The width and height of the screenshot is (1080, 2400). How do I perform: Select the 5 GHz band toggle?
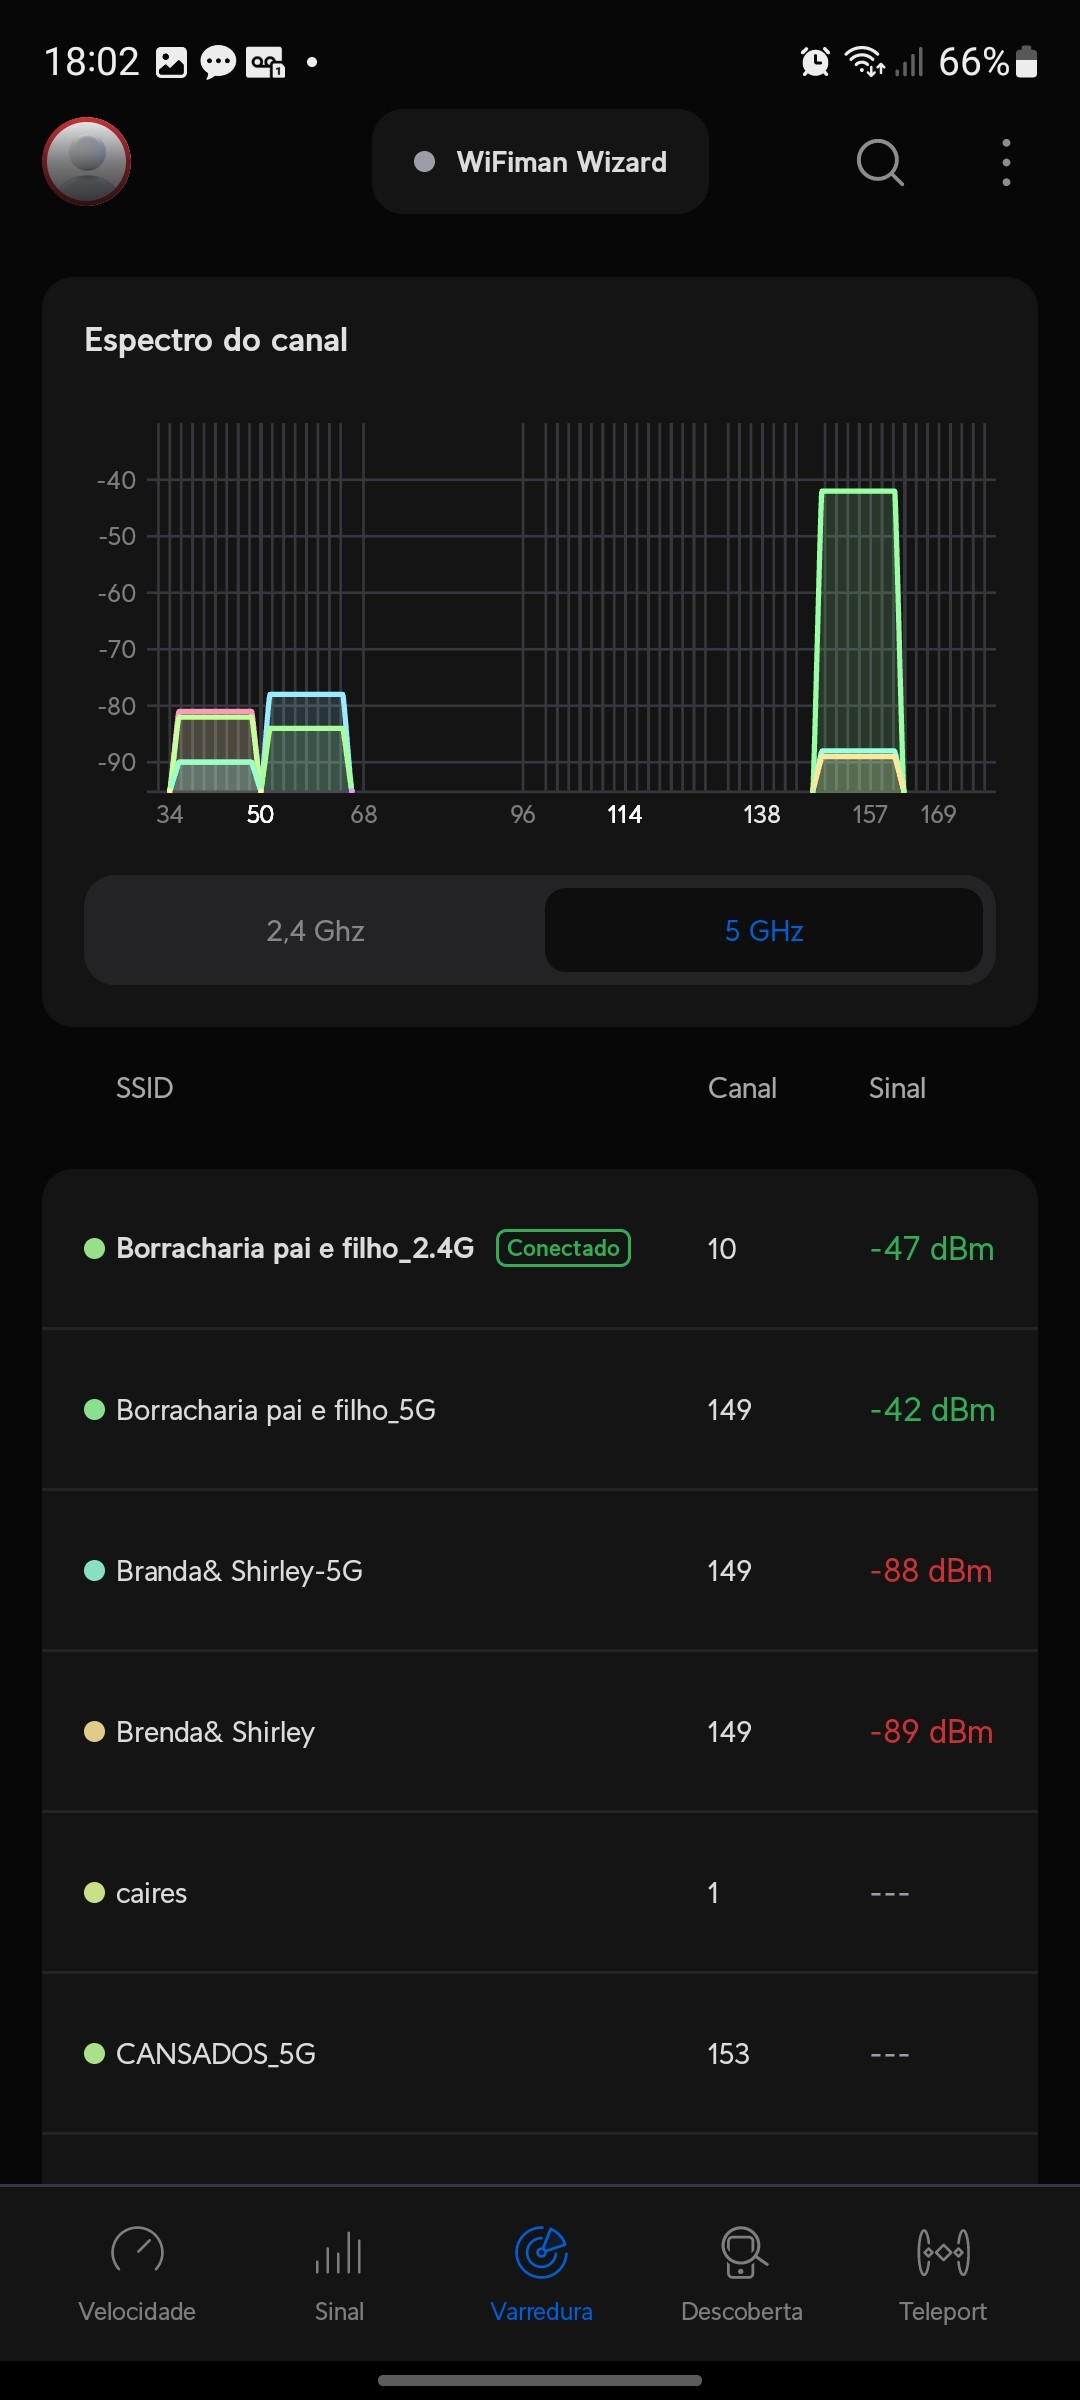tap(764, 931)
